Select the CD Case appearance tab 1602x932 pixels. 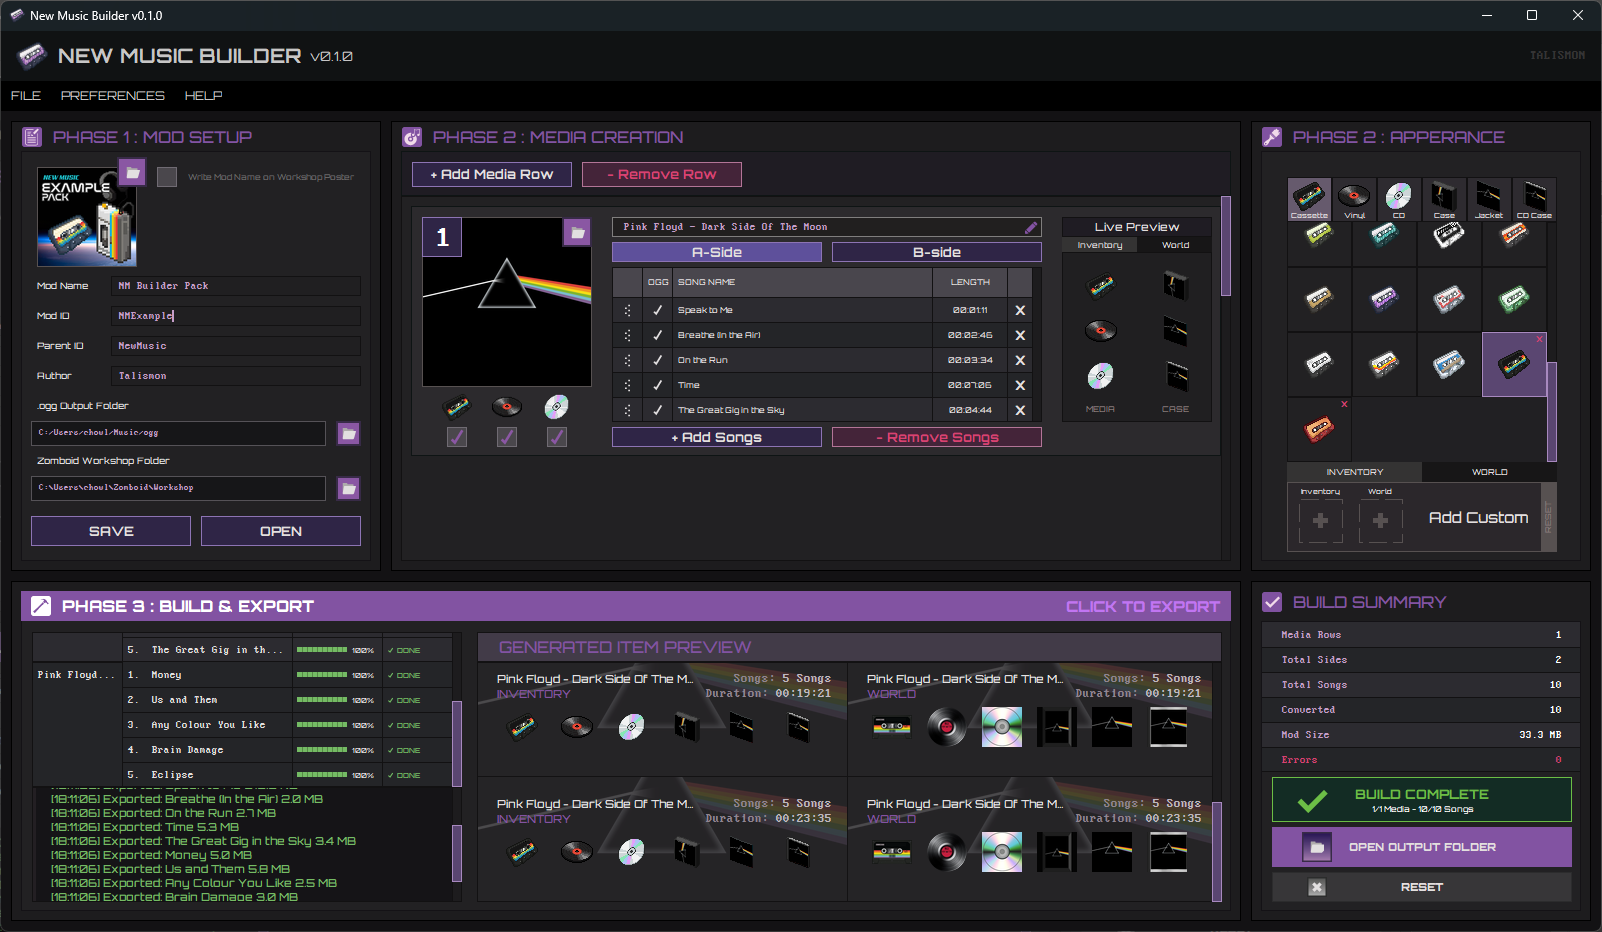tap(1534, 200)
